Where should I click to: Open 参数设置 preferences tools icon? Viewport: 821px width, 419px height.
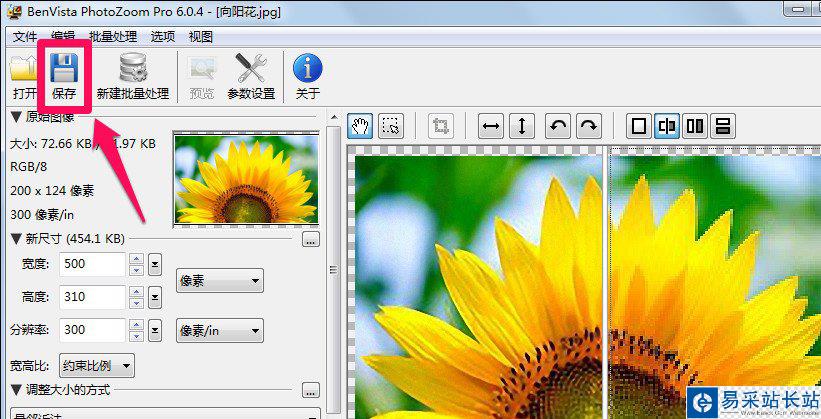251,68
